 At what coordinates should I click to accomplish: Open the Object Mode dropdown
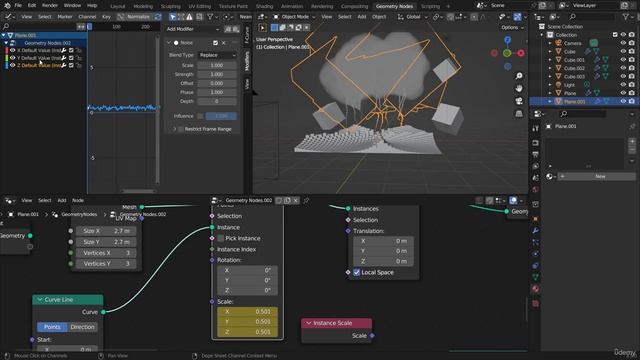pyautogui.click(x=294, y=17)
